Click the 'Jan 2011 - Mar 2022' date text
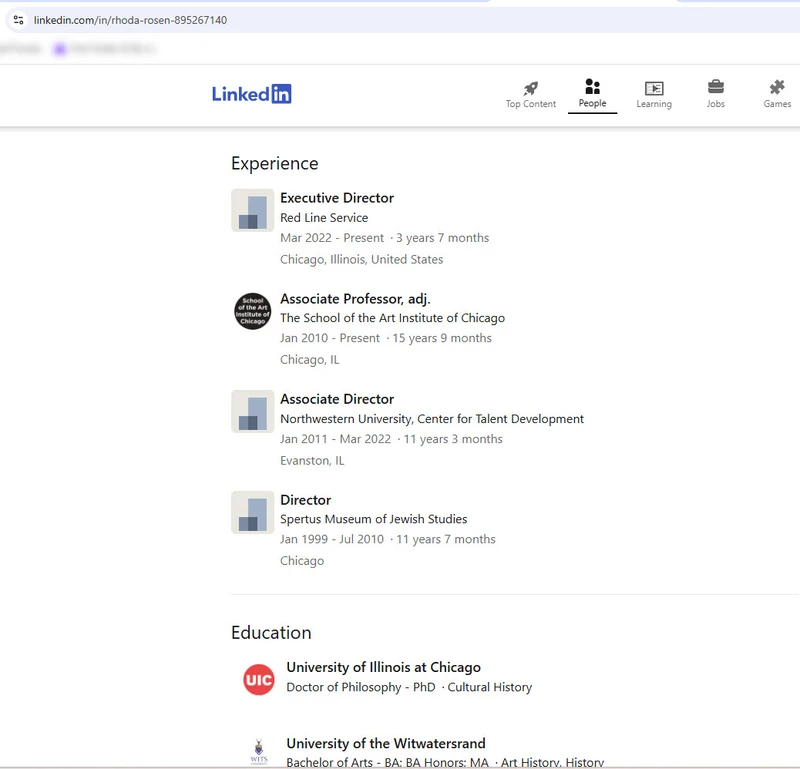Viewport: 800px width, 769px height. point(335,439)
